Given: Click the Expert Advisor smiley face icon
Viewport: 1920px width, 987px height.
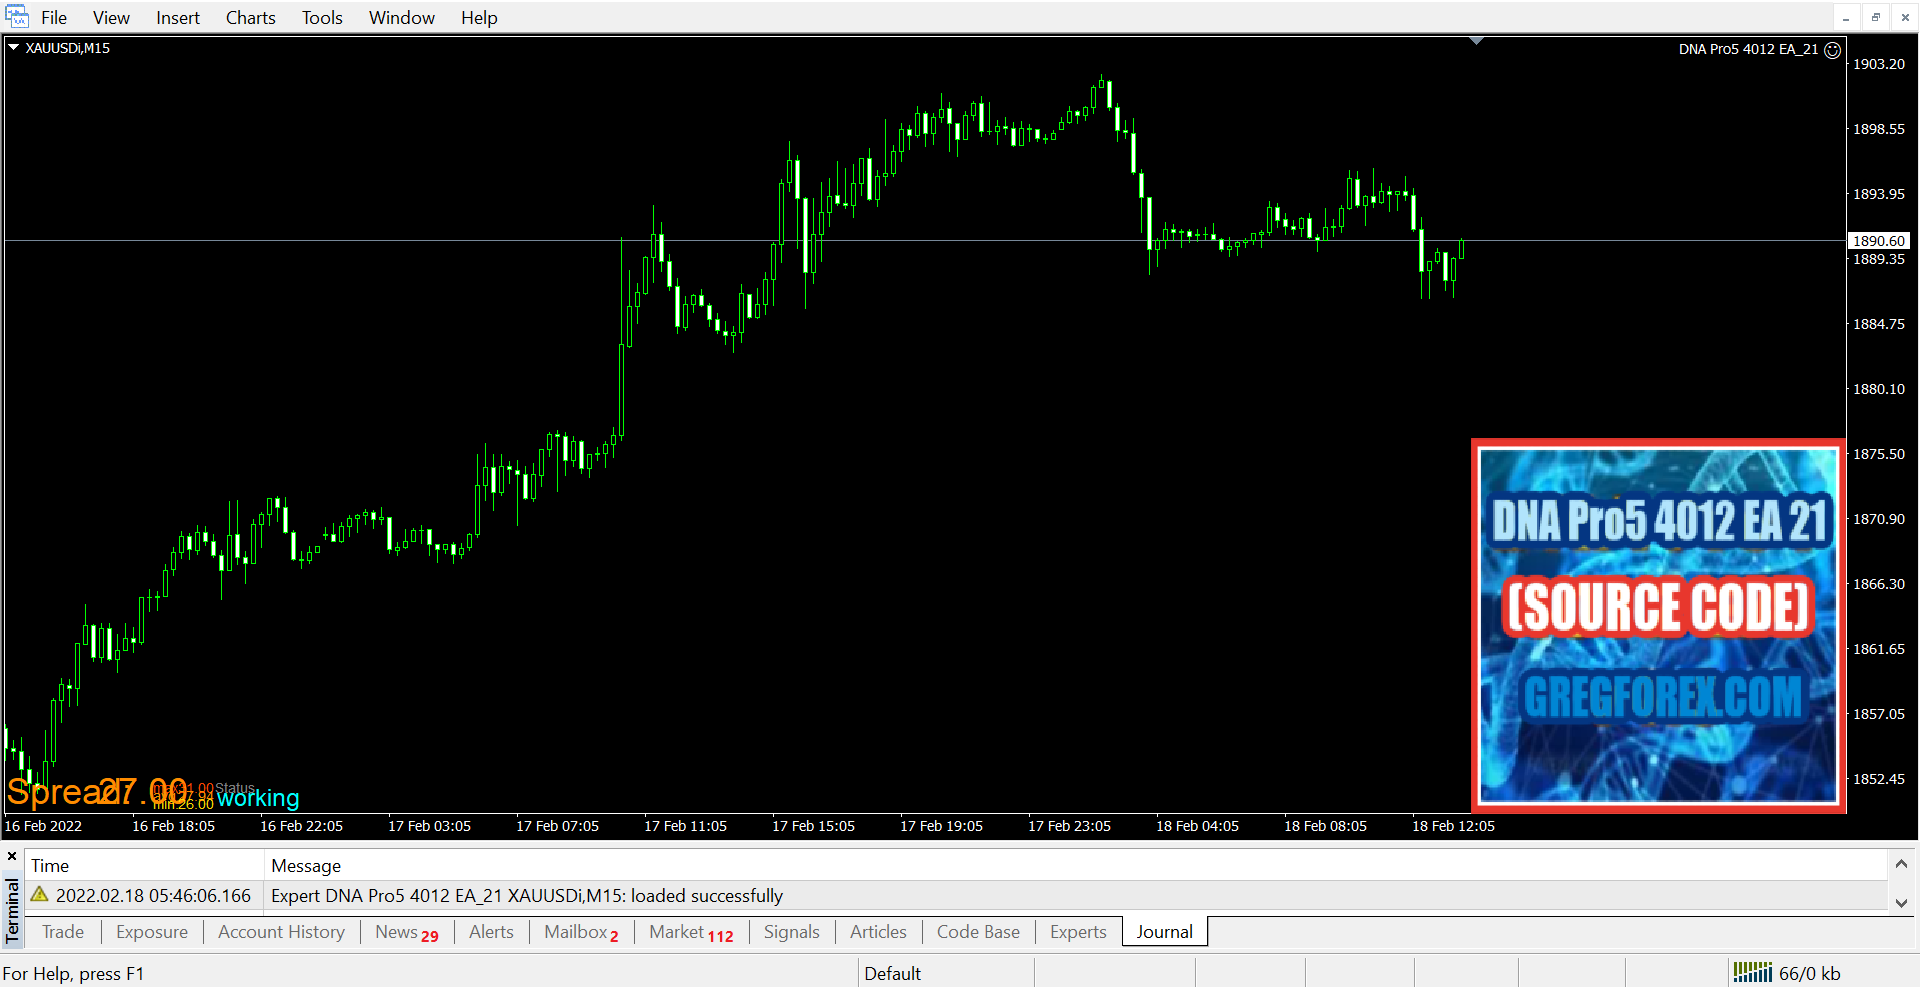Looking at the screenshot, I should 1832,50.
